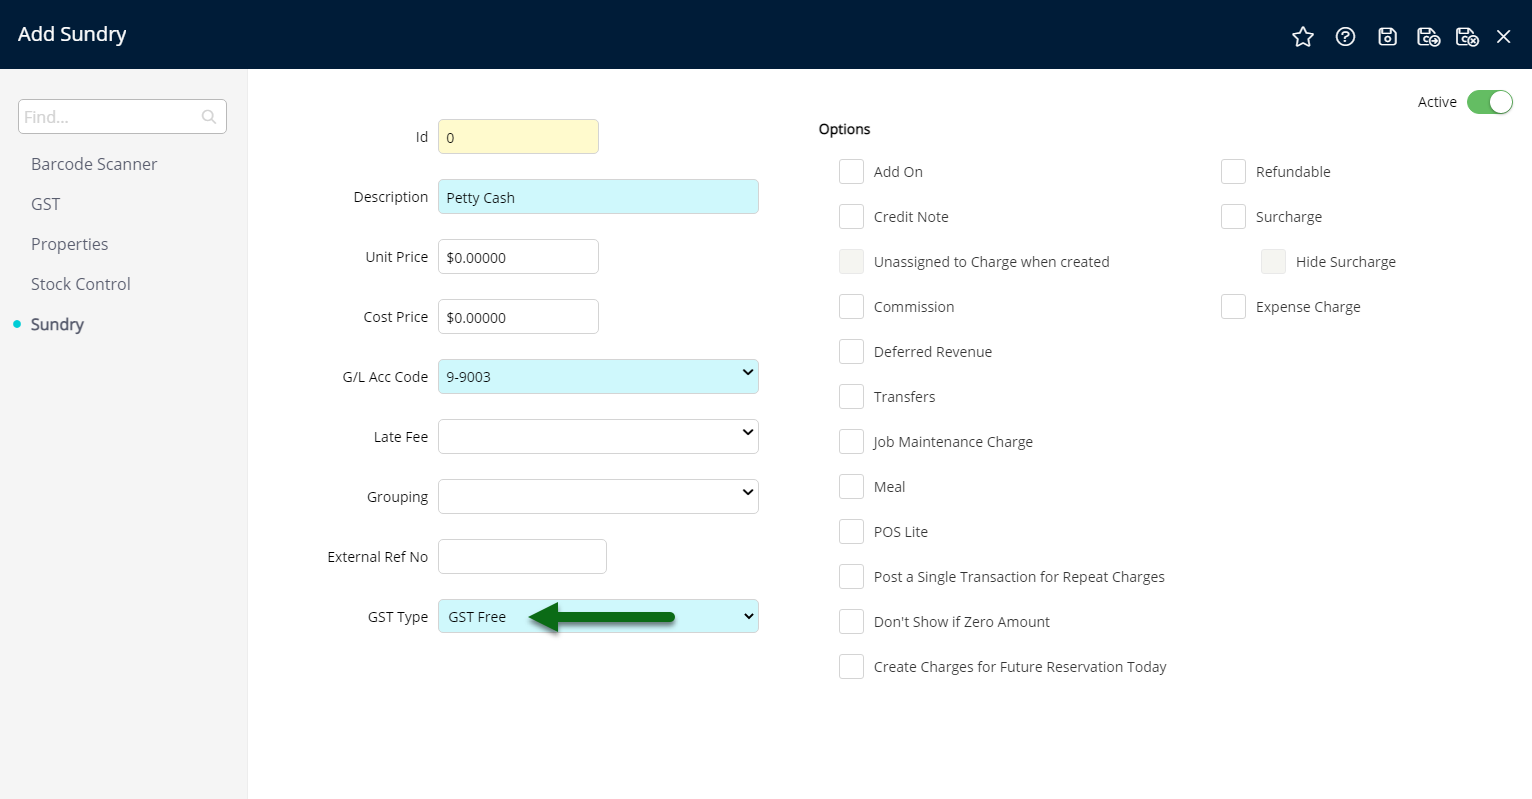Select the save-and-continue icon
1532x799 pixels.
(1428, 36)
